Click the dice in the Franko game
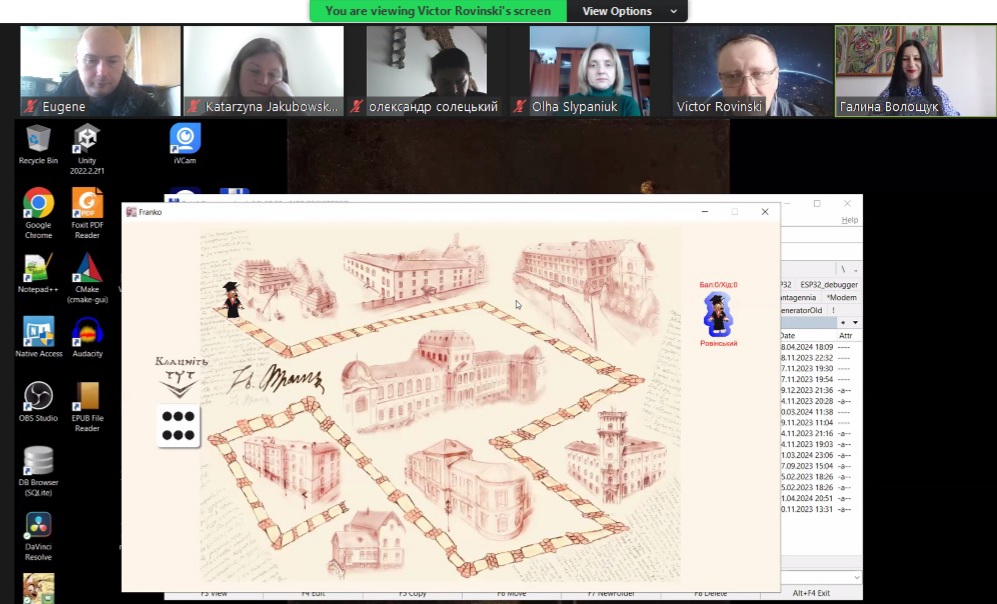This screenshot has width=997, height=604. click(x=178, y=426)
